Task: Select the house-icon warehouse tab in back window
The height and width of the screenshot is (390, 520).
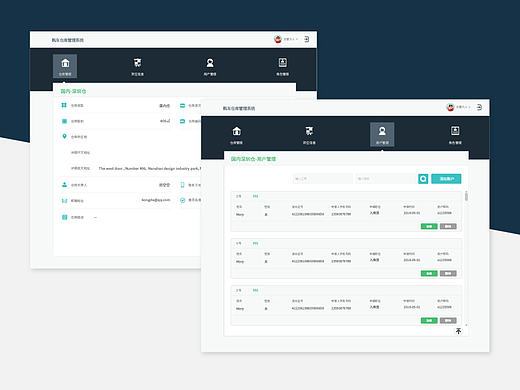Action: pos(65,66)
